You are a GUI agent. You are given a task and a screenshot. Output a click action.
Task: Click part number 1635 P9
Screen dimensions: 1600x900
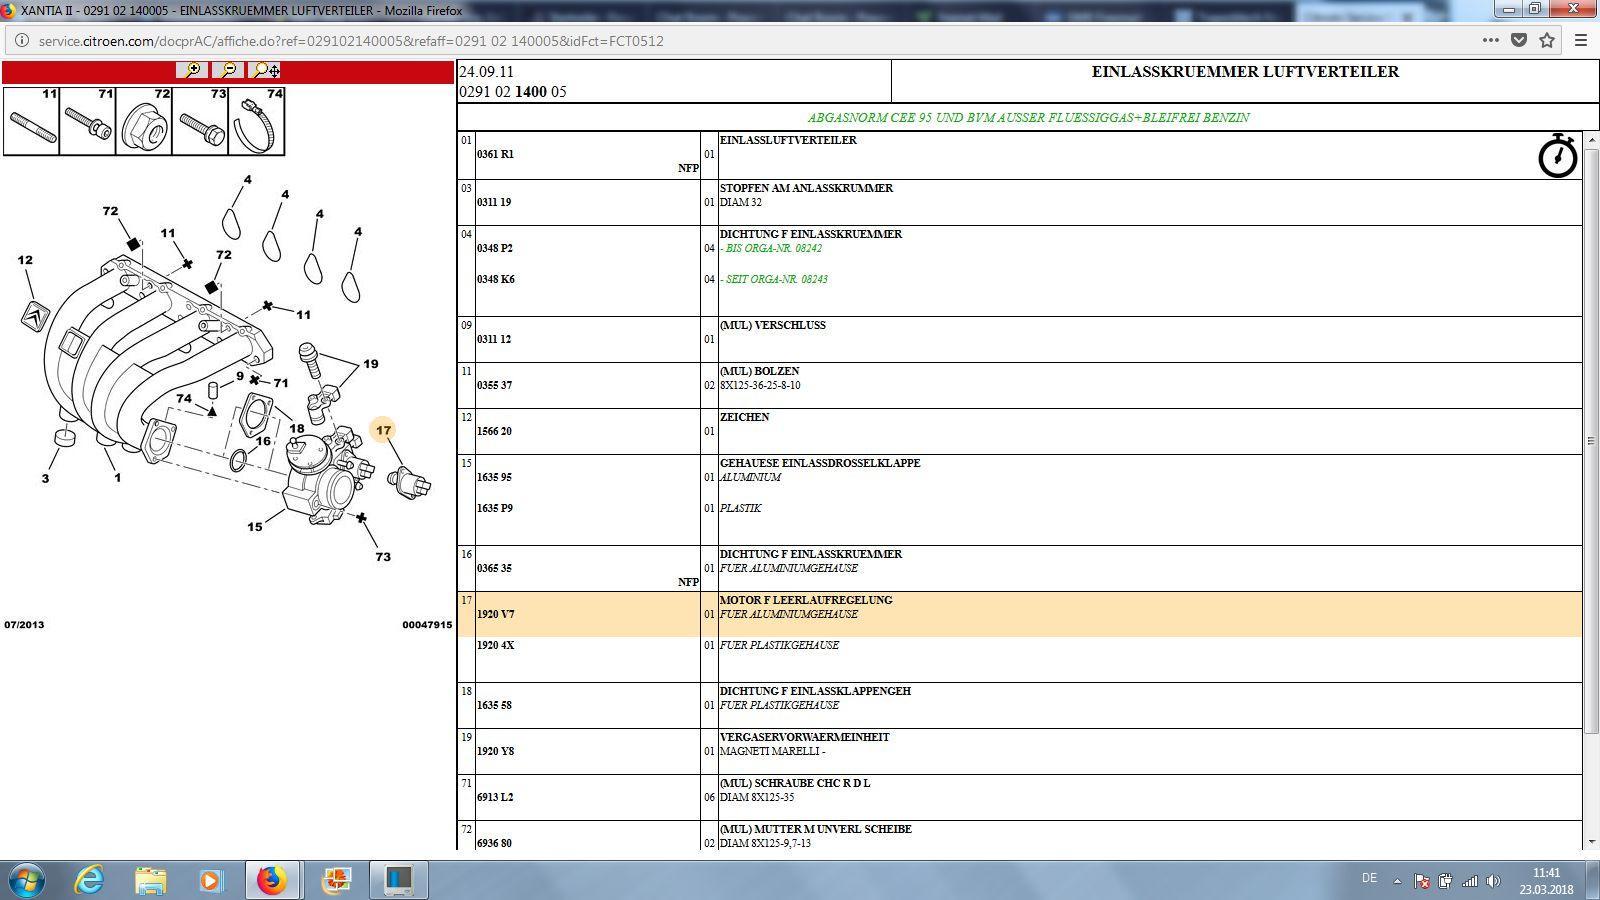[495, 508]
